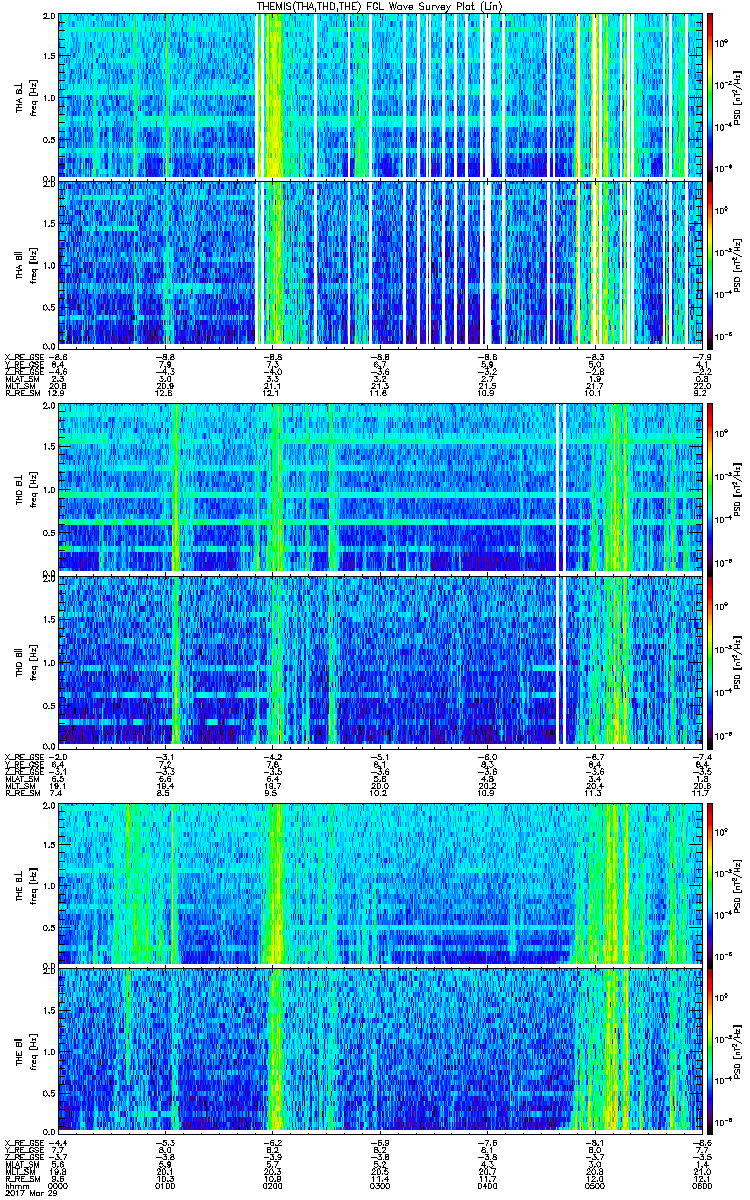Click the 'THE B∥ freq [Hz]' y-axis label
The image size is (750, 1200).
[x=27, y=1050]
